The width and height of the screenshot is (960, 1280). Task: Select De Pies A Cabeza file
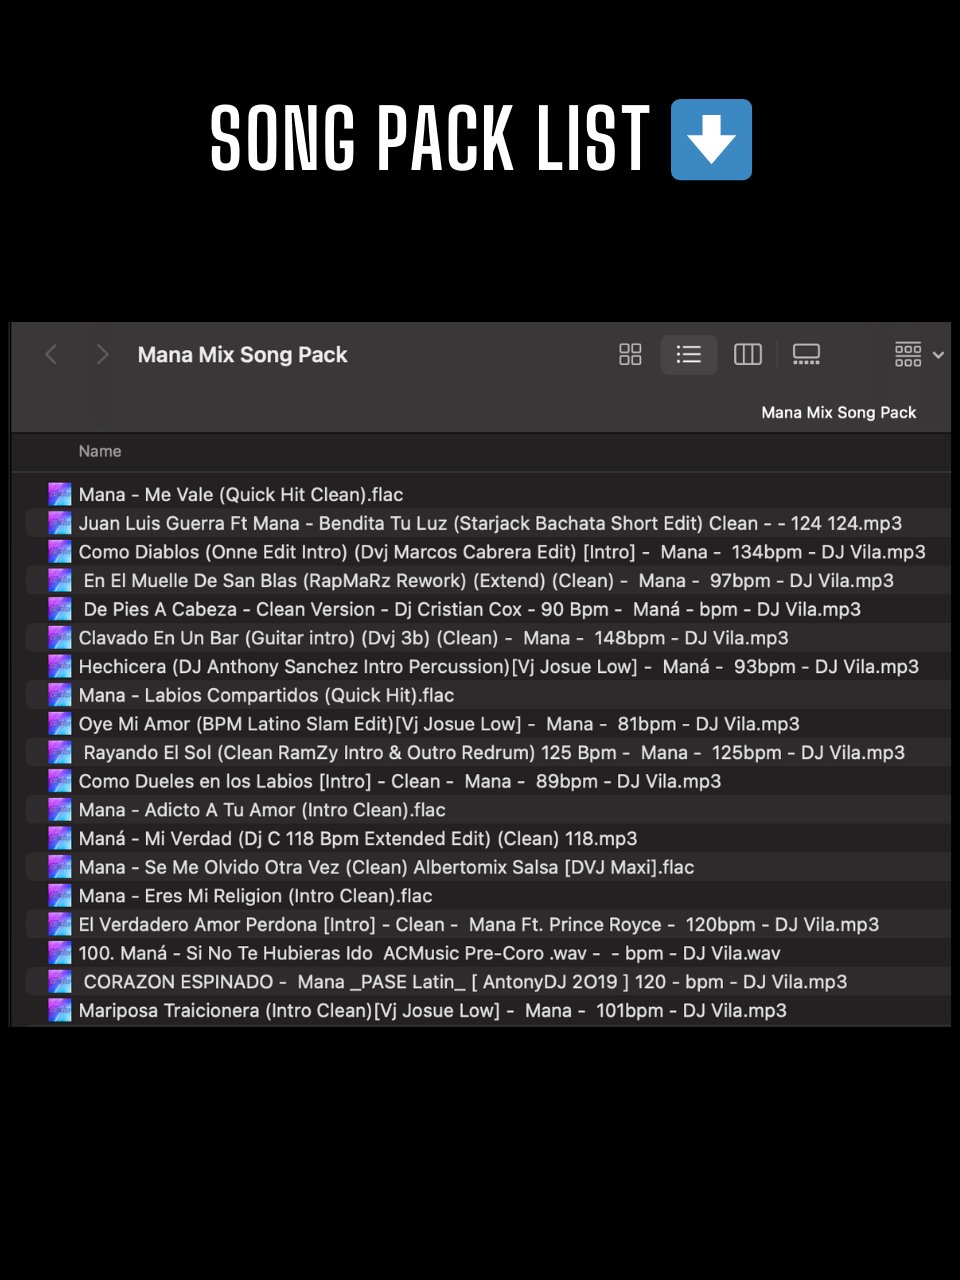point(472,609)
